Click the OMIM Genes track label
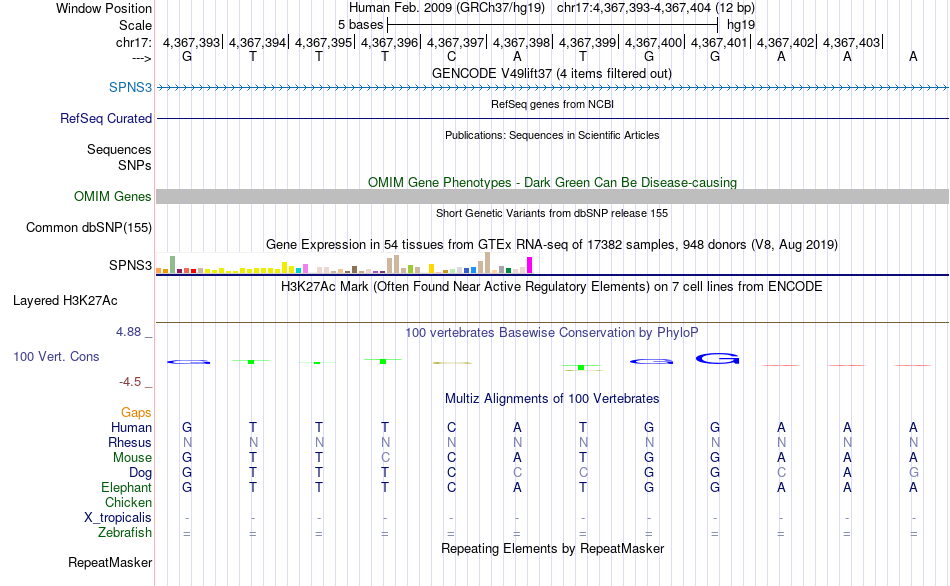The width and height of the screenshot is (950, 586). point(112,196)
